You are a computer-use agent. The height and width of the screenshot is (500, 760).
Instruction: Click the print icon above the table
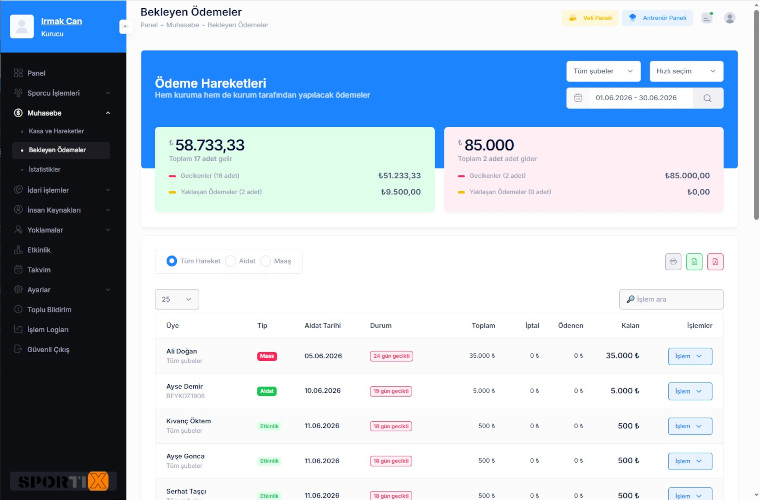[x=673, y=262]
